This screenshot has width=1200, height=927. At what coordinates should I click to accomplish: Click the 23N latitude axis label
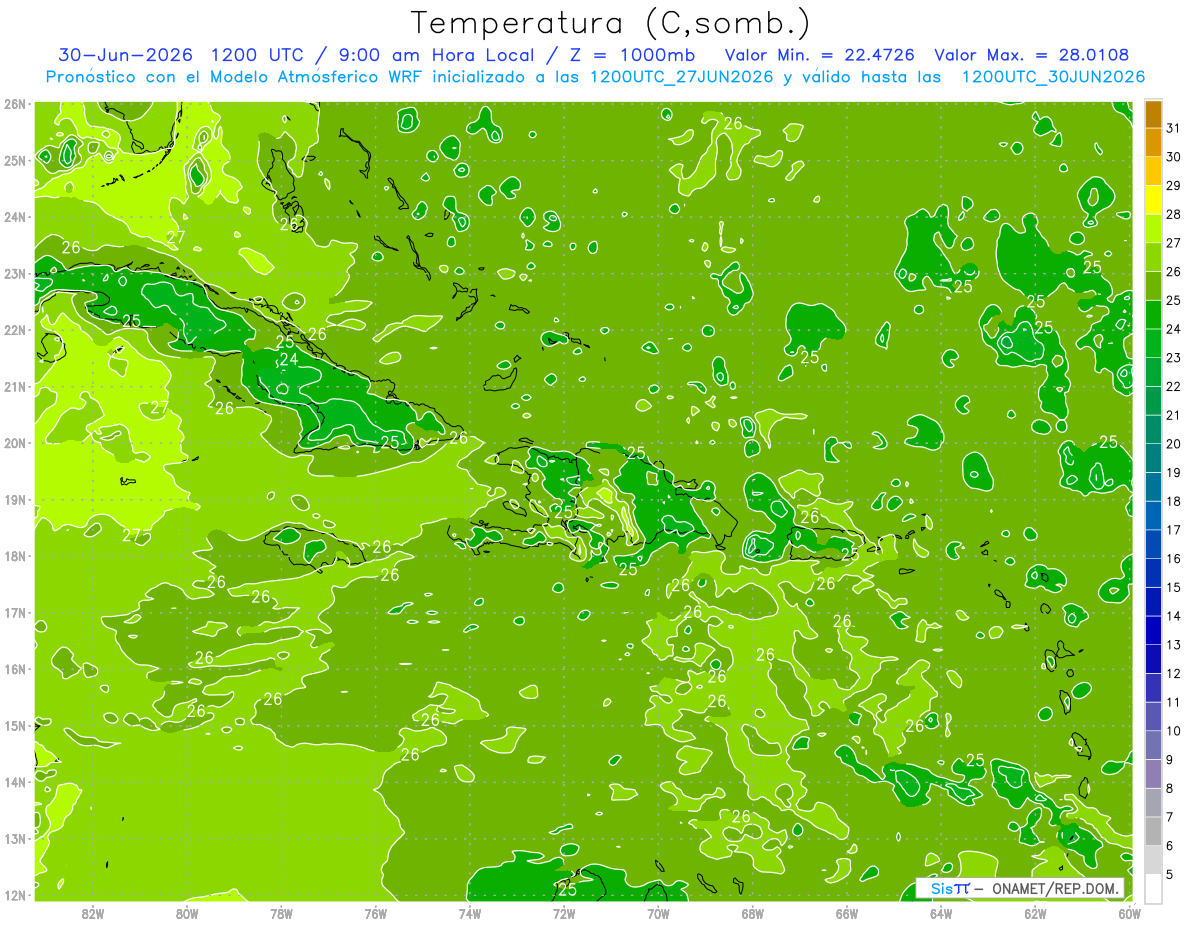click(14, 273)
